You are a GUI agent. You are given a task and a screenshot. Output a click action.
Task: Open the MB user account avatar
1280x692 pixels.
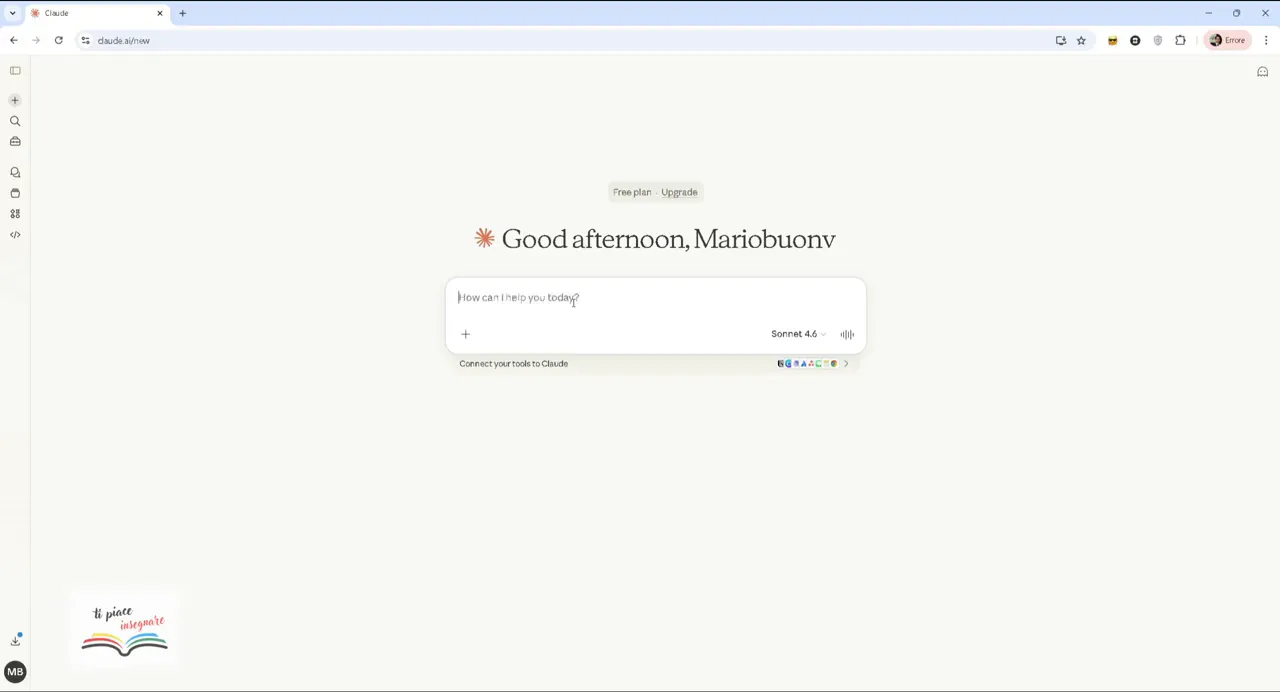point(15,672)
